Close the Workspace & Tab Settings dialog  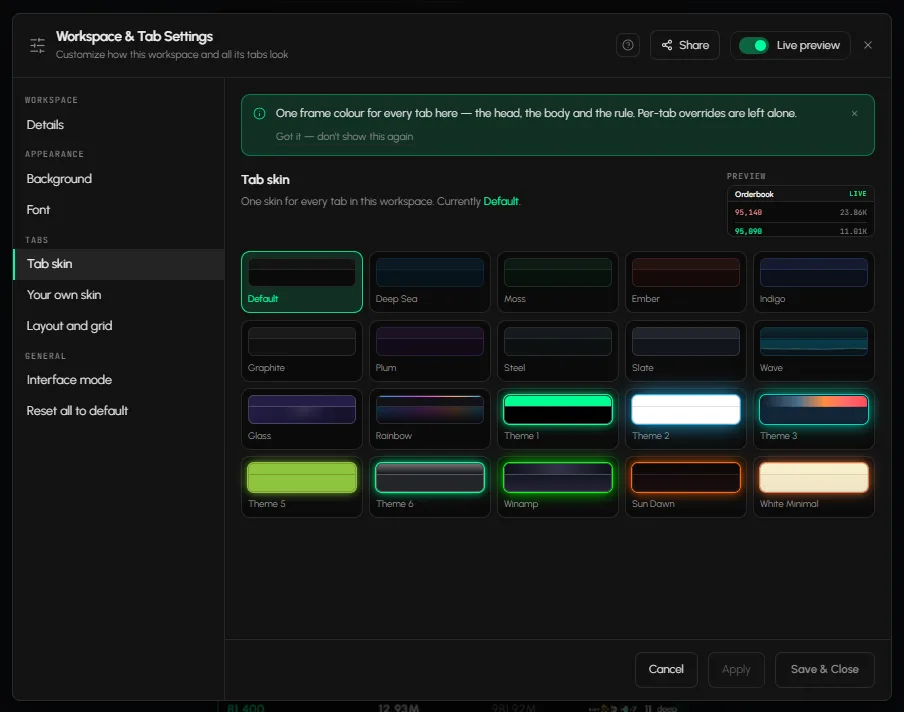[x=868, y=45]
